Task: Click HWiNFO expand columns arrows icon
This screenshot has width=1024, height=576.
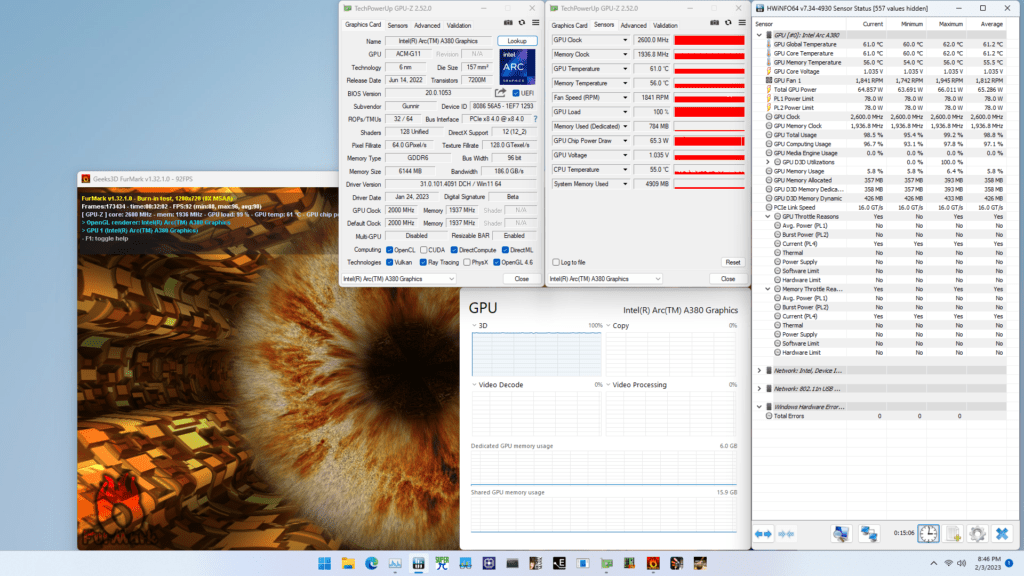Action: click(763, 534)
